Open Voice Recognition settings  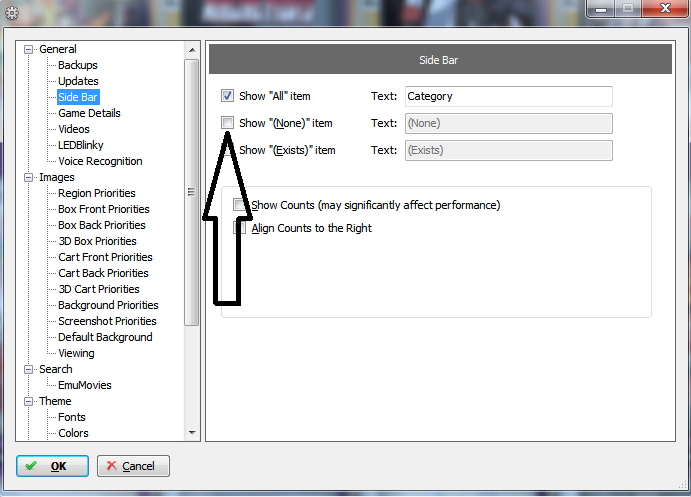coord(100,161)
